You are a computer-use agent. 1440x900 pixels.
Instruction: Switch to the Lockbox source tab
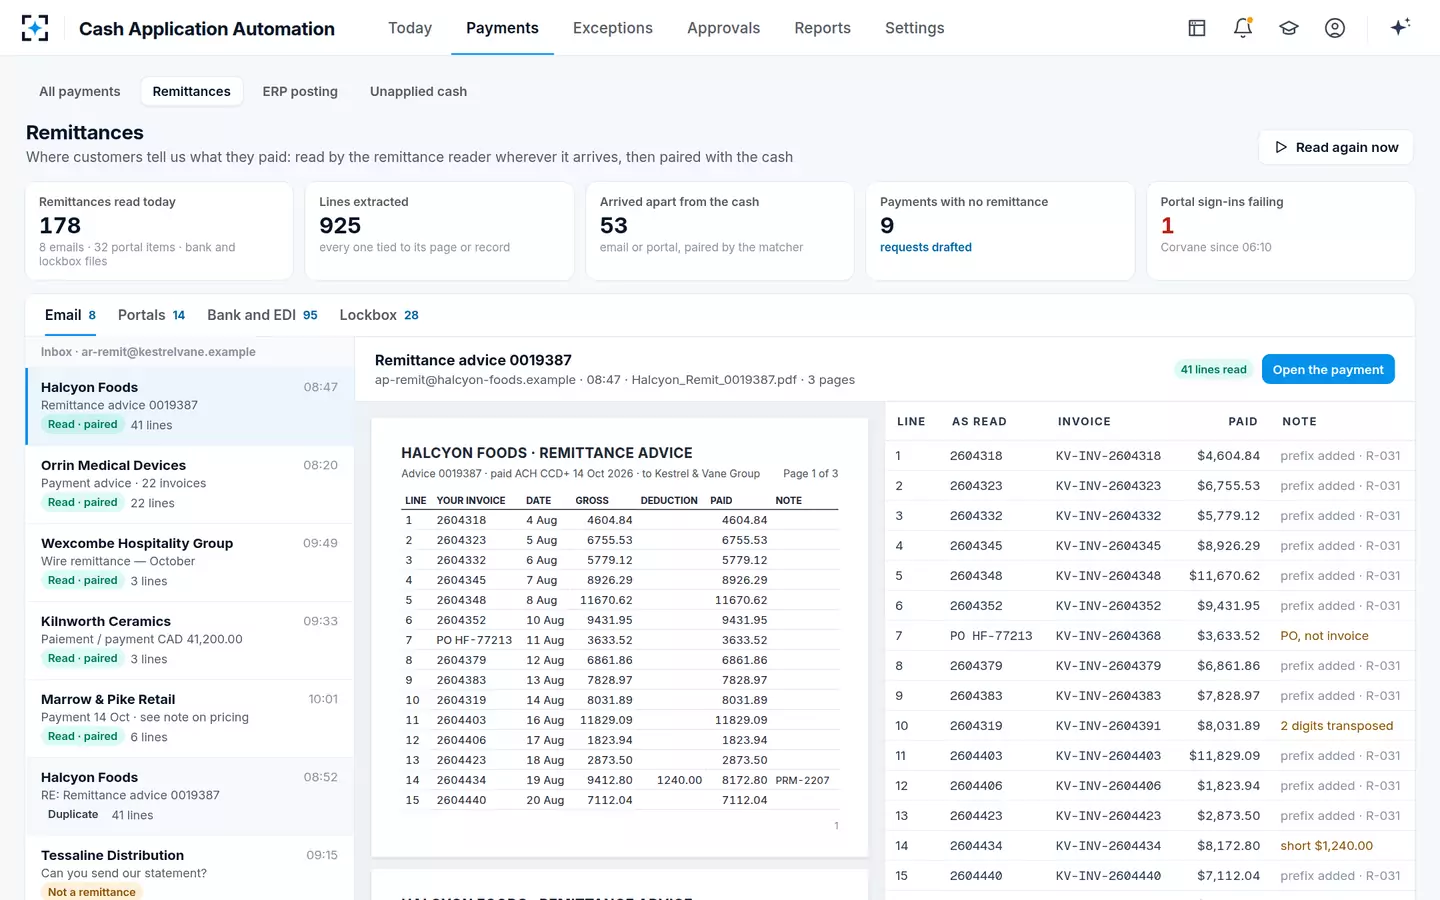[379, 315]
